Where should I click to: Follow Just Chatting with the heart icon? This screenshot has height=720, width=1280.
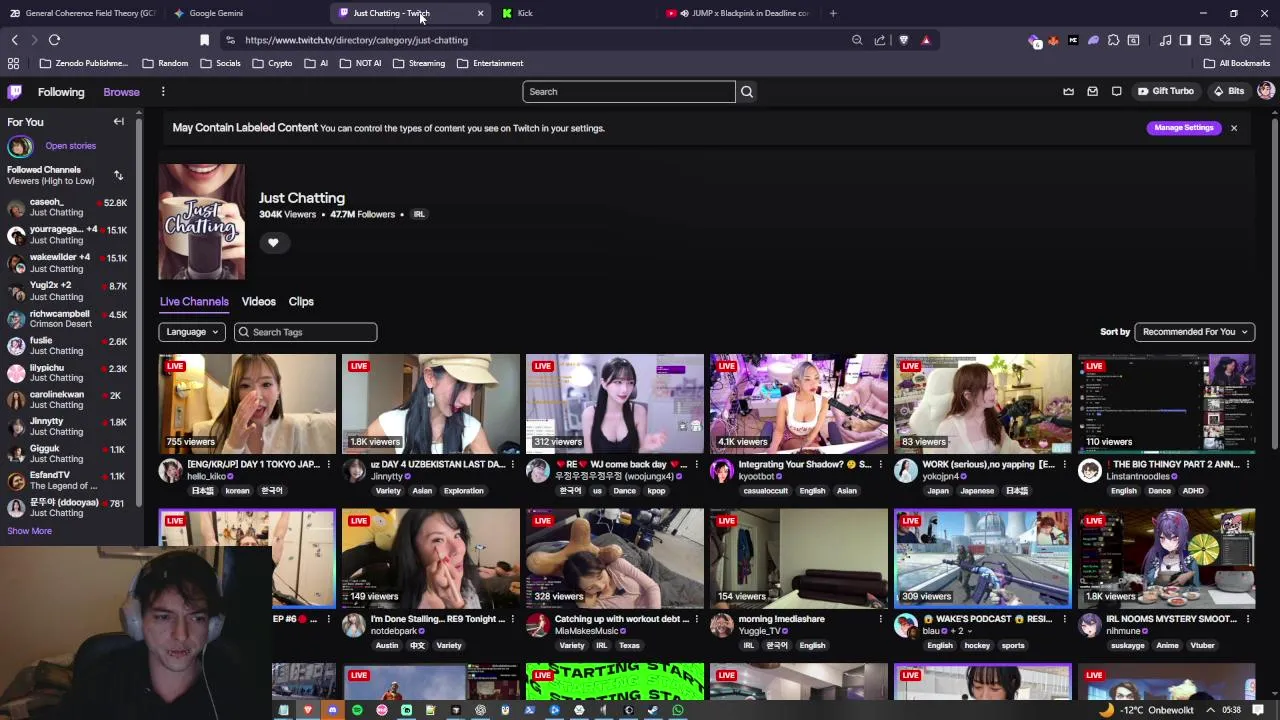(273, 243)
